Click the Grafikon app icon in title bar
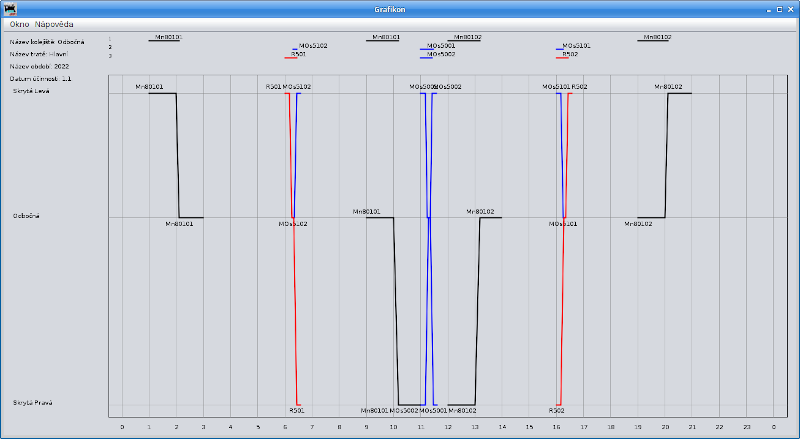Image resolution: width=800 pixels, height=439 pixels. (9, 8)
